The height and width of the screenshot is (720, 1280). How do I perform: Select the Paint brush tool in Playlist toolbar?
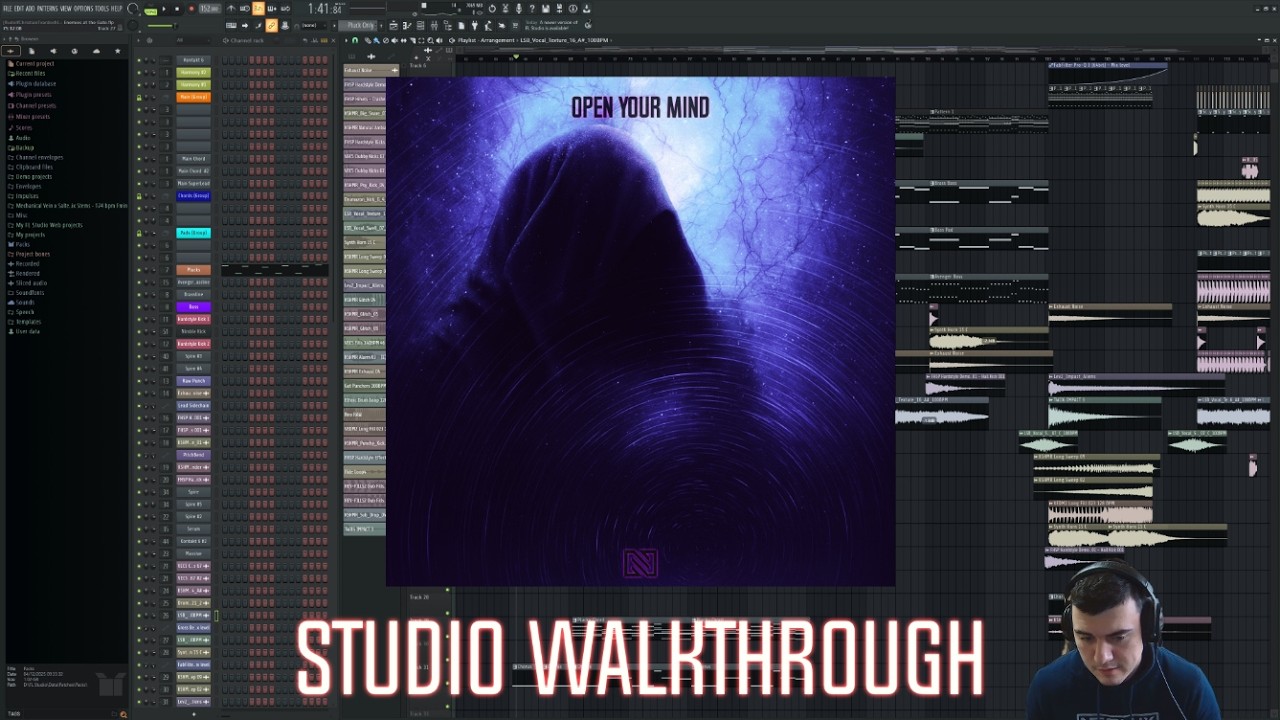tap(377, 40)
